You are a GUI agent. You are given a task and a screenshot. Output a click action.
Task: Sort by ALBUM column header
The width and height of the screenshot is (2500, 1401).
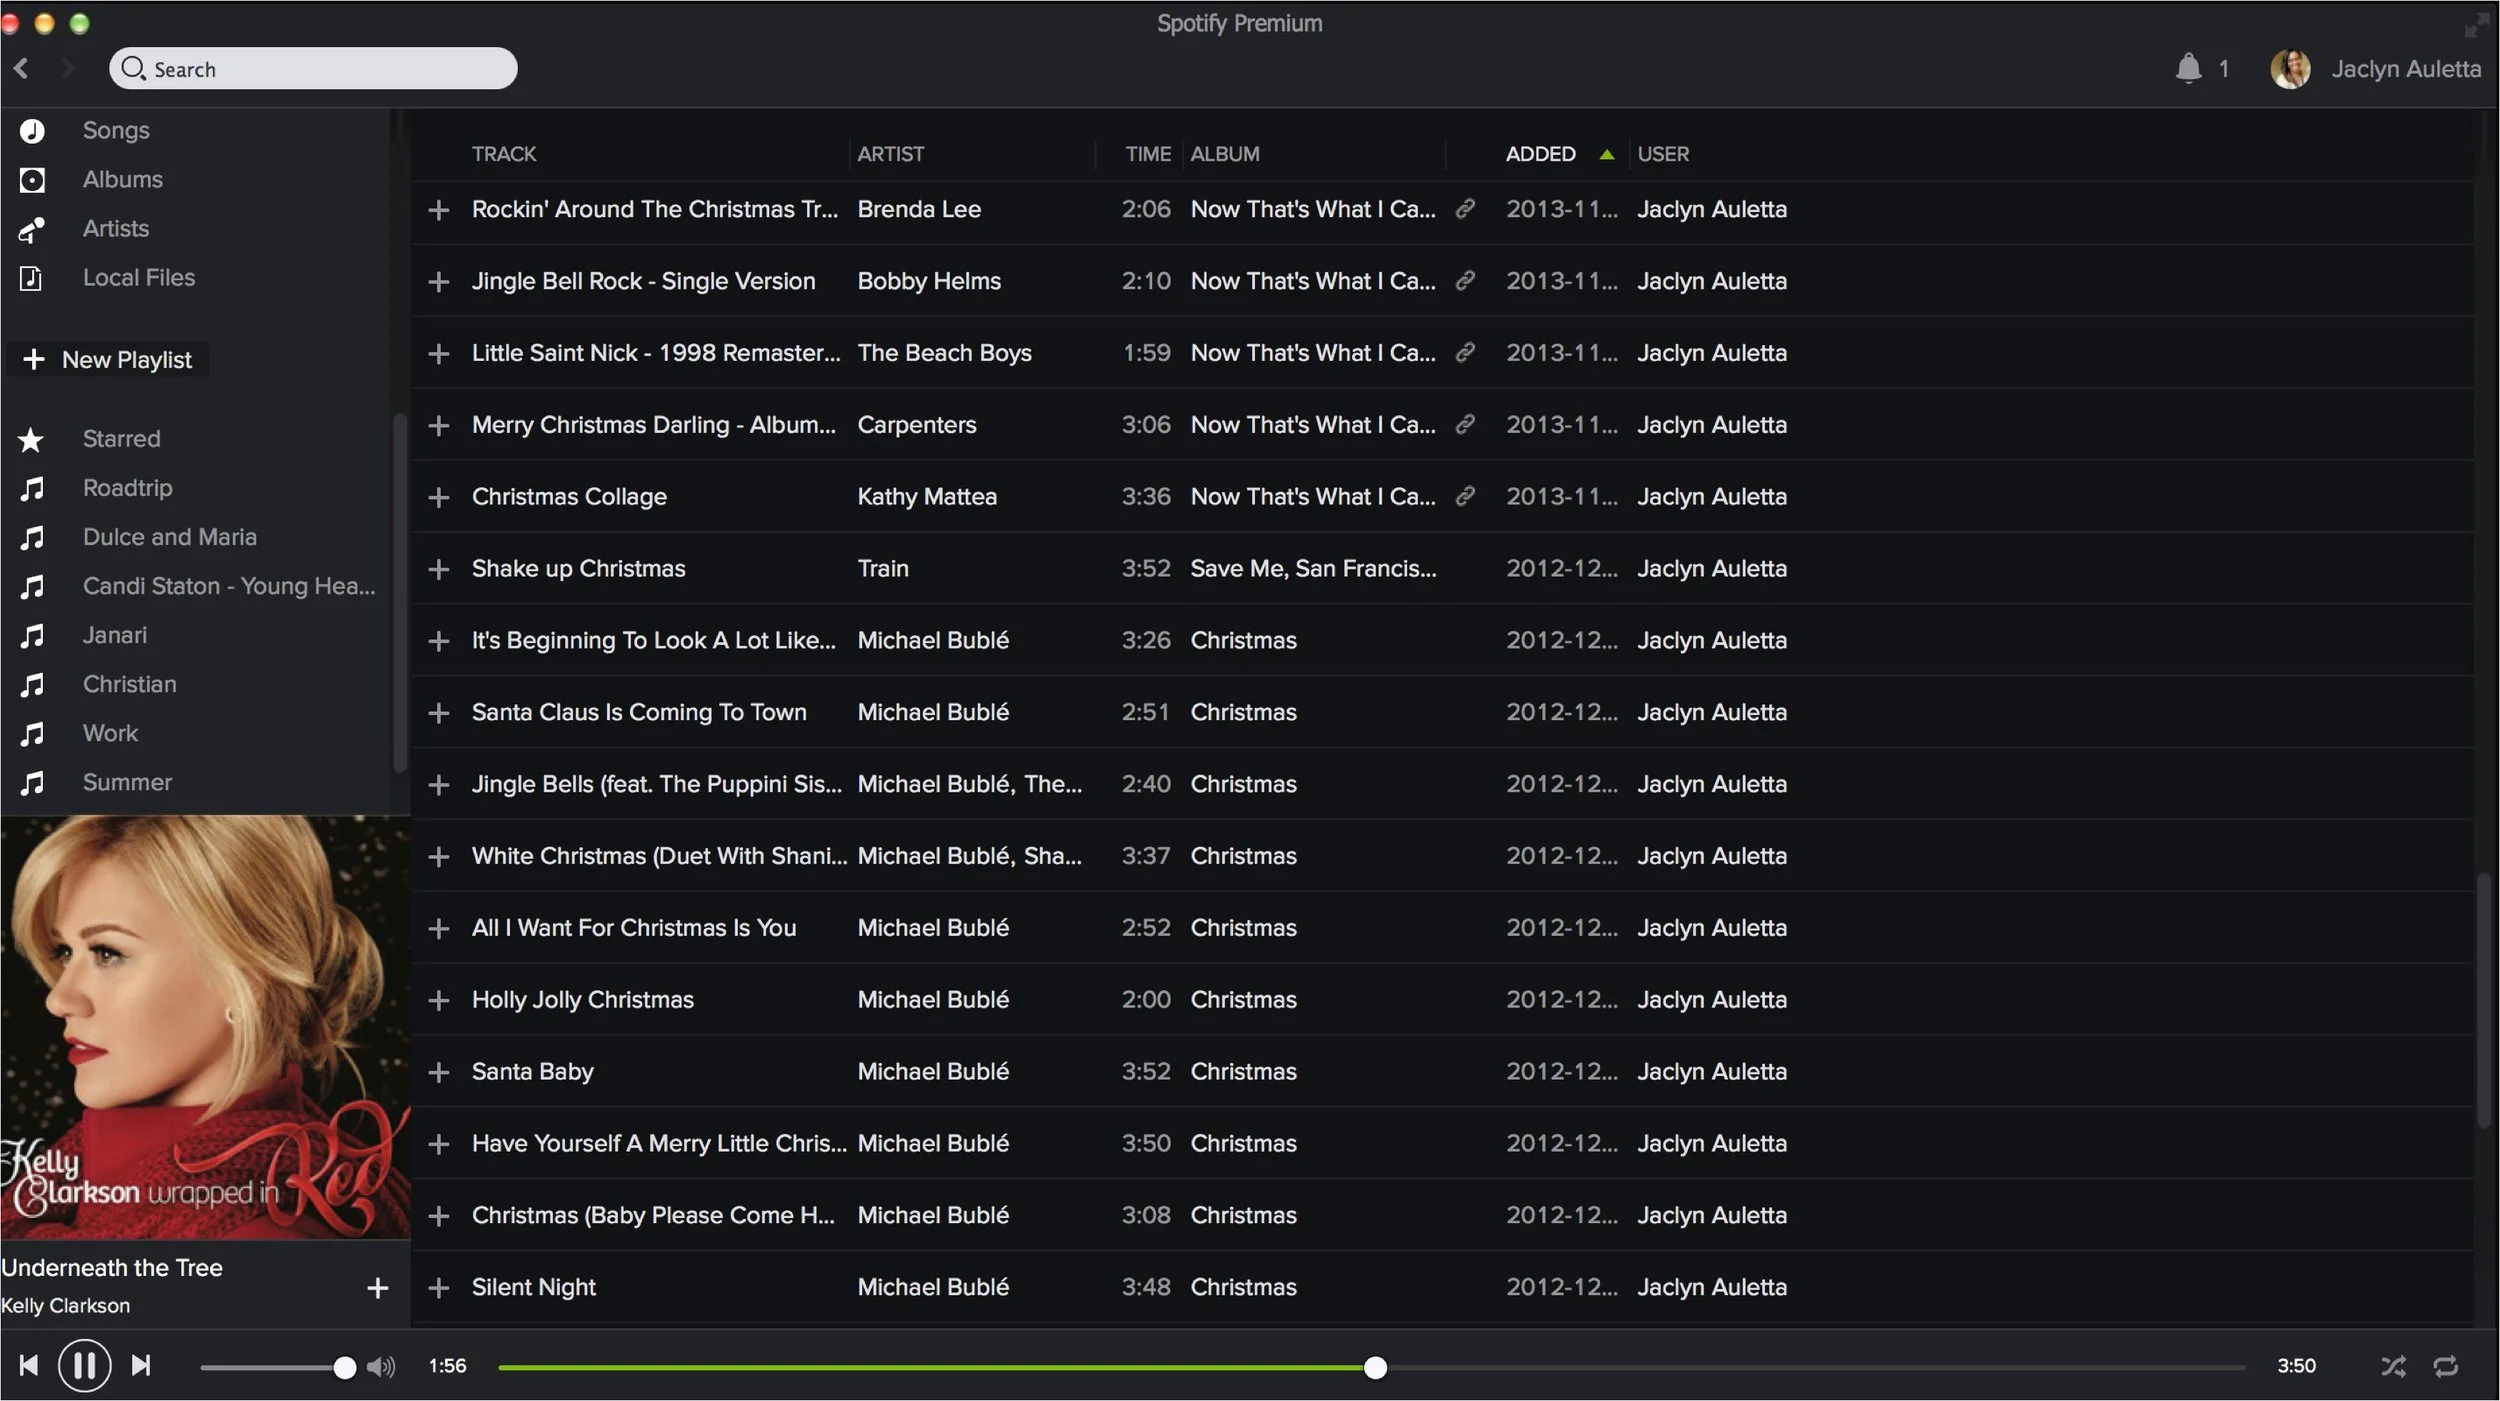click(x=1224, y=154)
